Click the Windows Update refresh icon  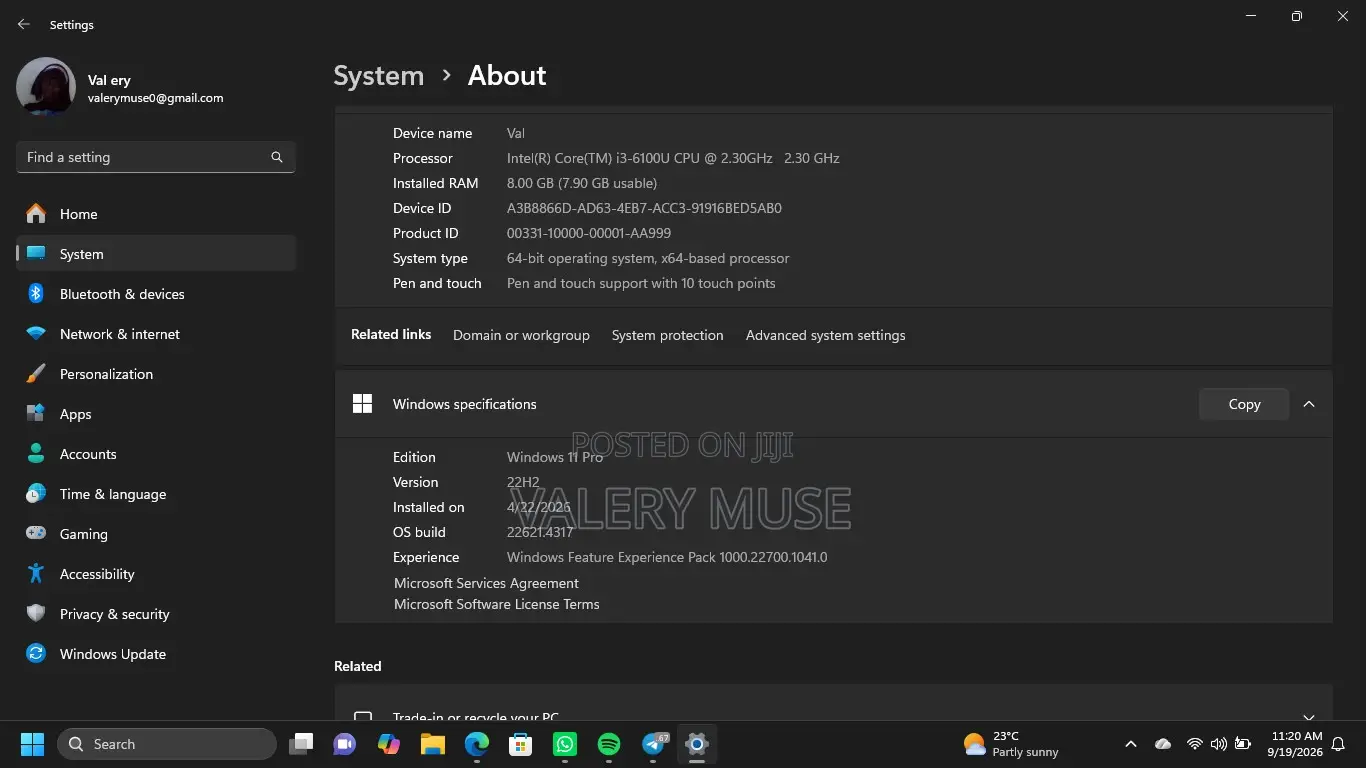[x=36, y=654]
